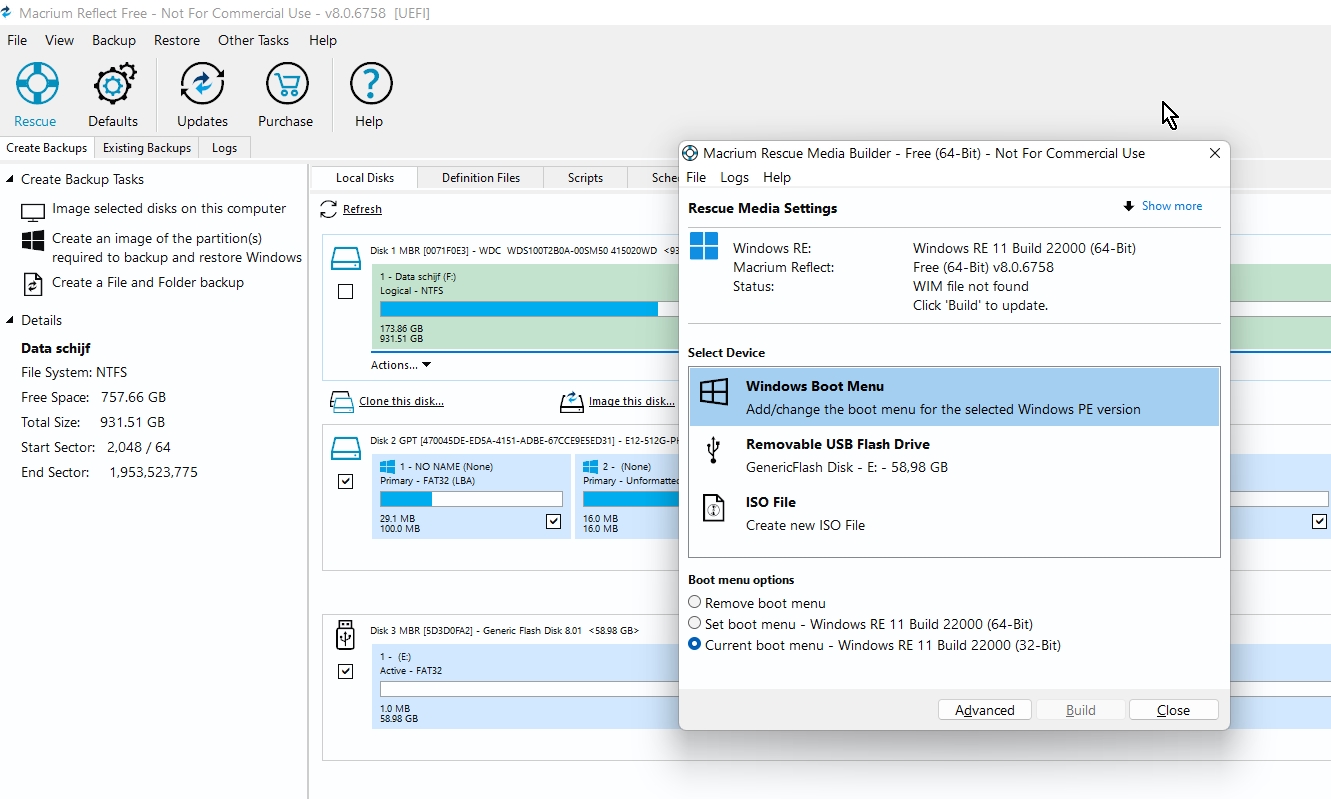Expand Show more in Rescue Media Settings
This screenshot has width=1331, height=799.
click(x=1163, y=206)
